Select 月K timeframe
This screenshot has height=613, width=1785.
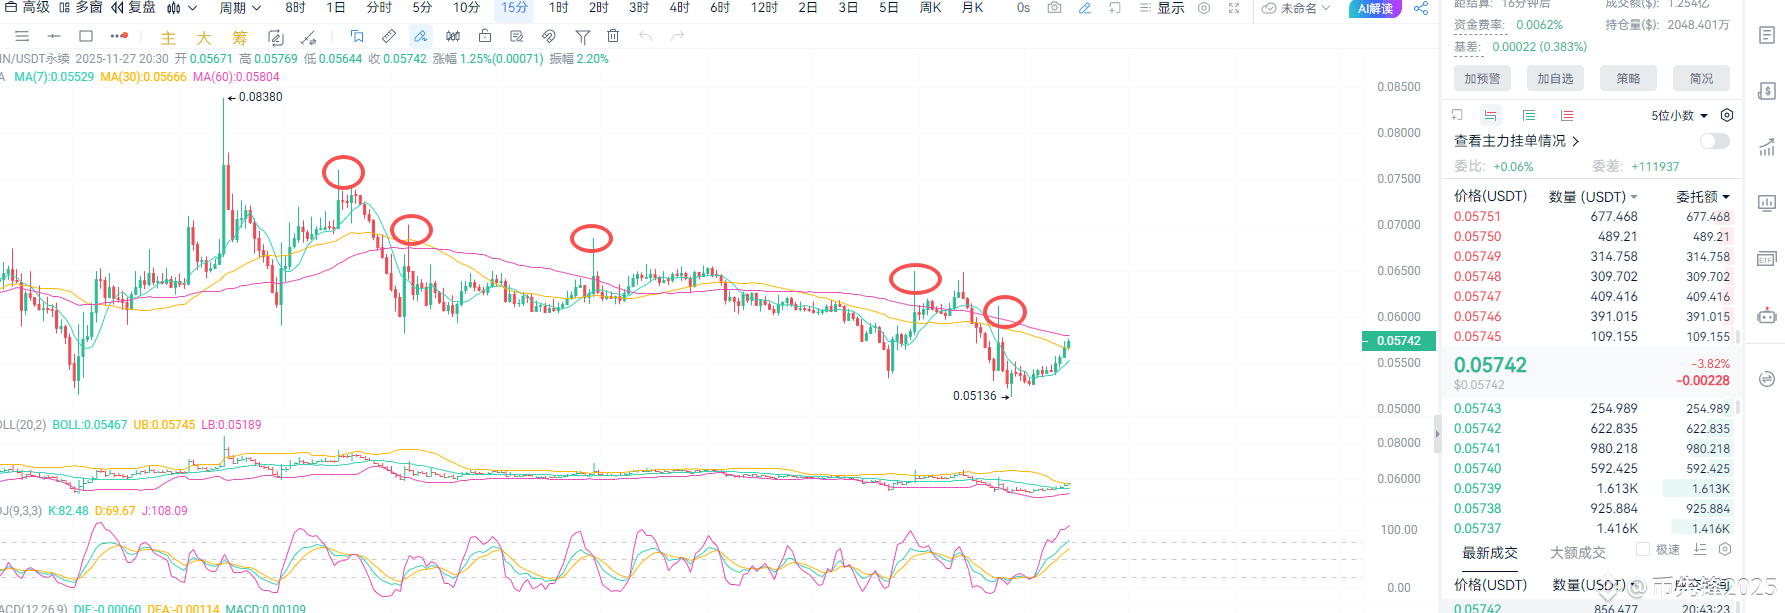pos(972,8)
